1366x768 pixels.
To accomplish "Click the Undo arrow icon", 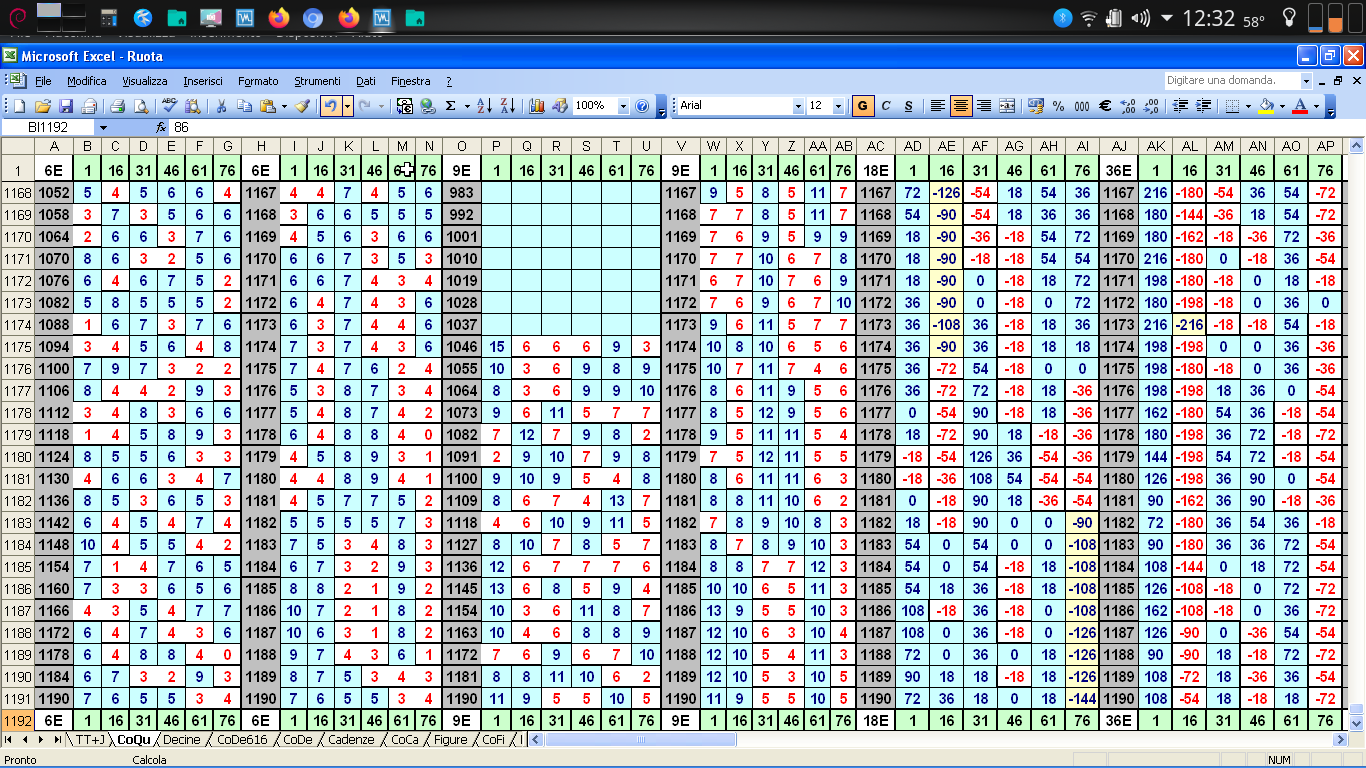I will [x=330, y=105].
